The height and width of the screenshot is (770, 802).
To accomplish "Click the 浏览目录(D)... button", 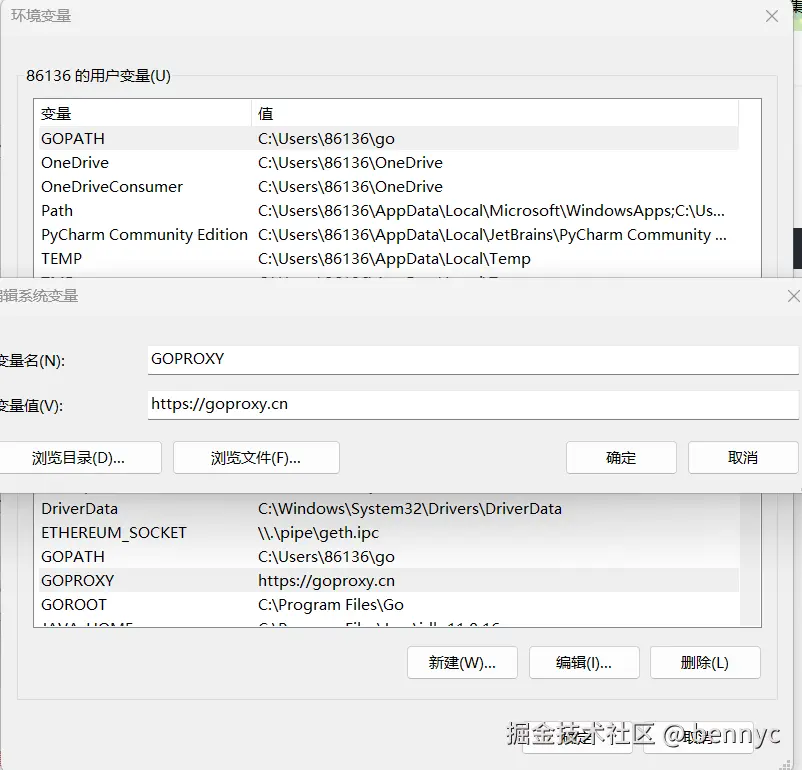I will (80, 458).
